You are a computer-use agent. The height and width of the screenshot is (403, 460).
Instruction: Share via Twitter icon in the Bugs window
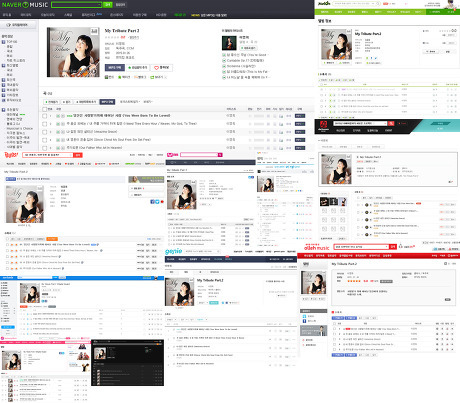click(157, 202)
